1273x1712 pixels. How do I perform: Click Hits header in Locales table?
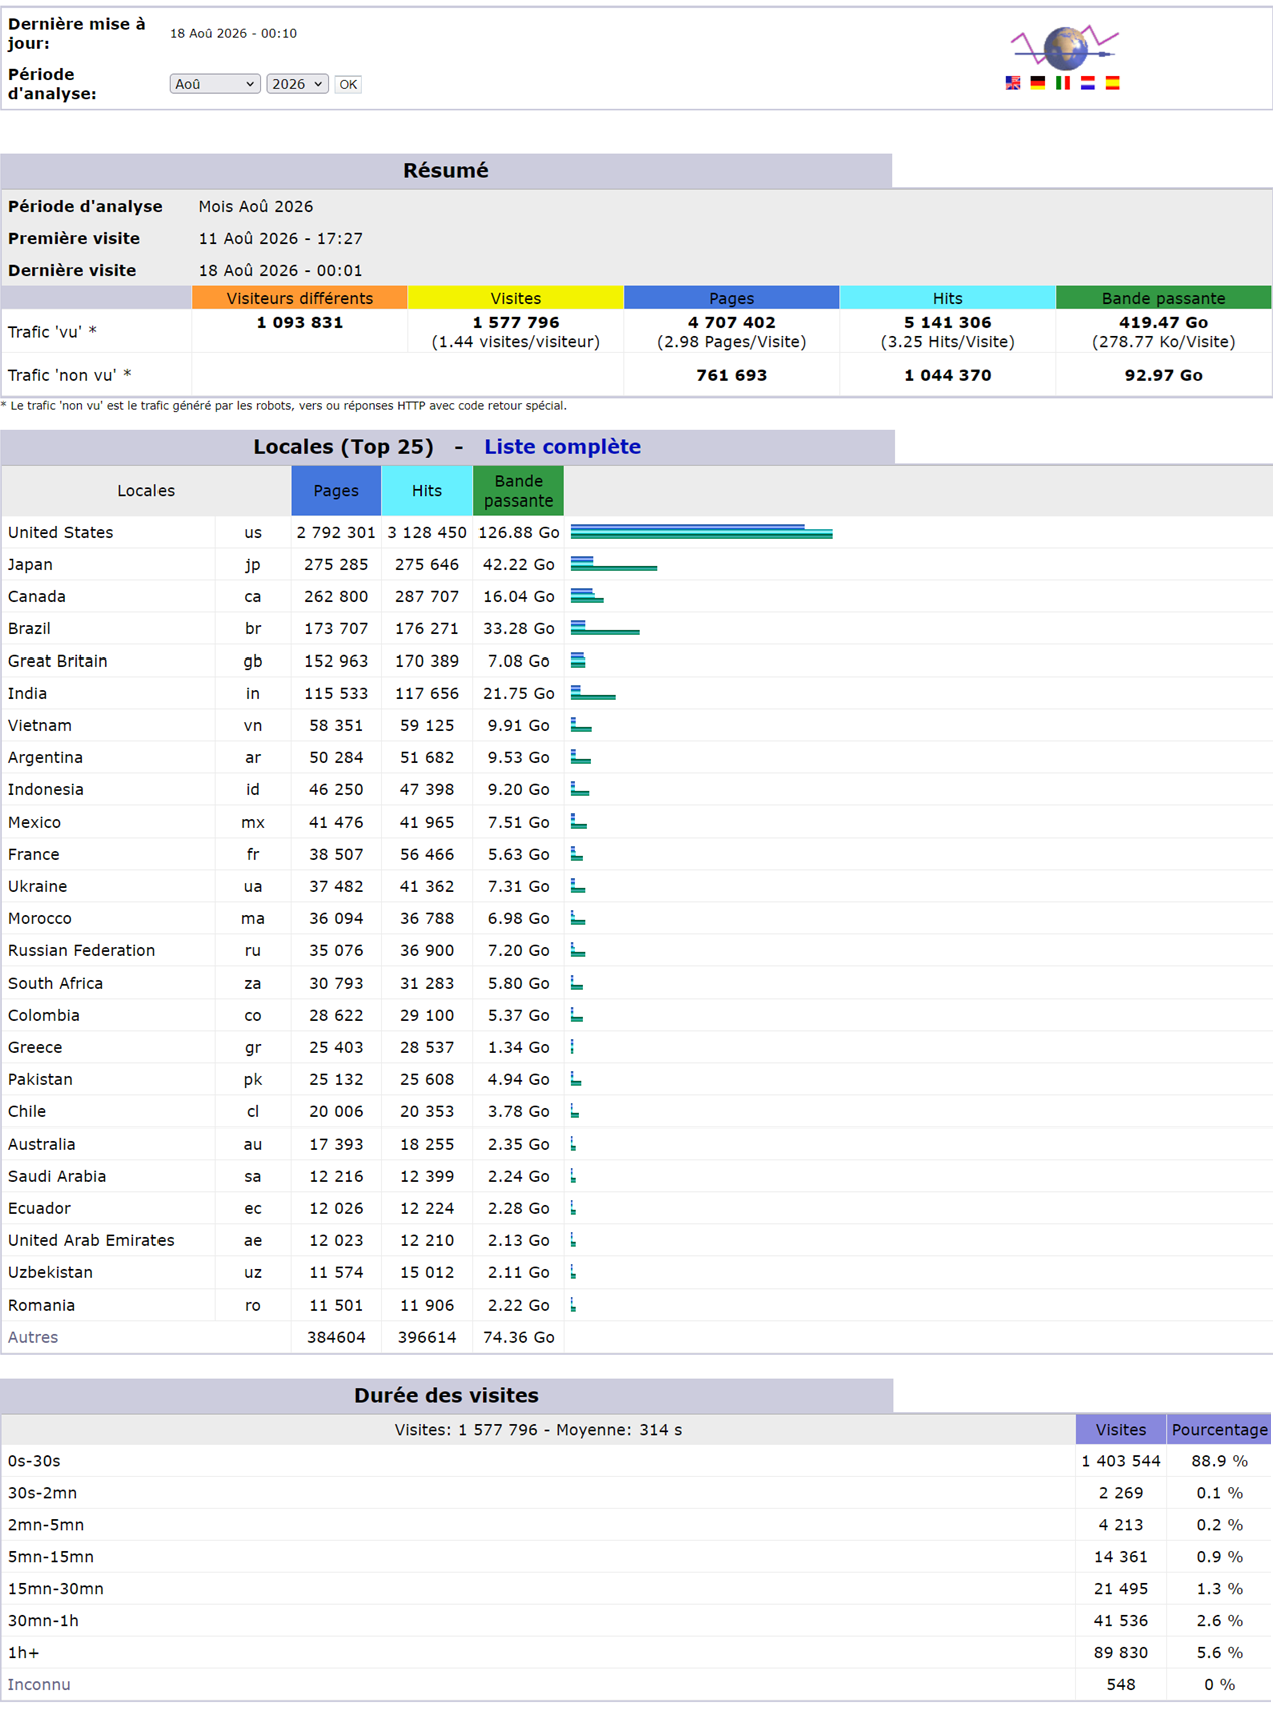427,490
